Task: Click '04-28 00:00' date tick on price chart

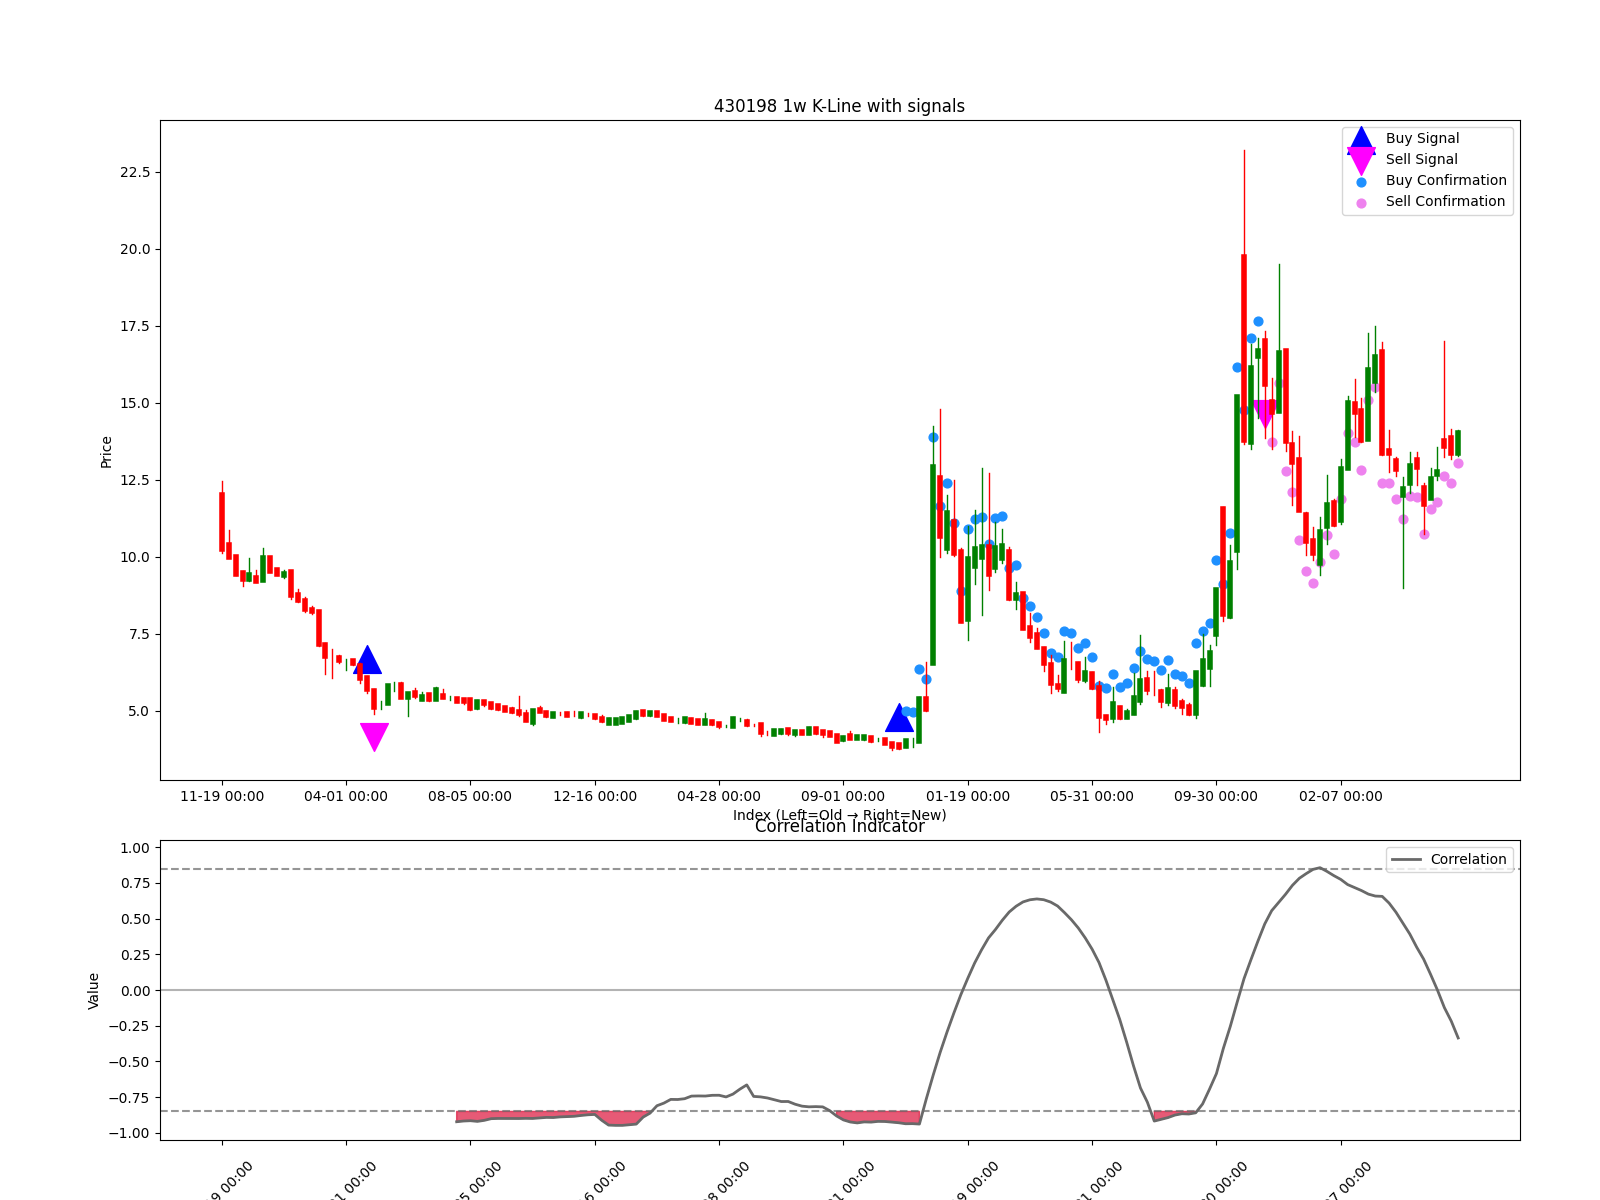Action: 719,797
